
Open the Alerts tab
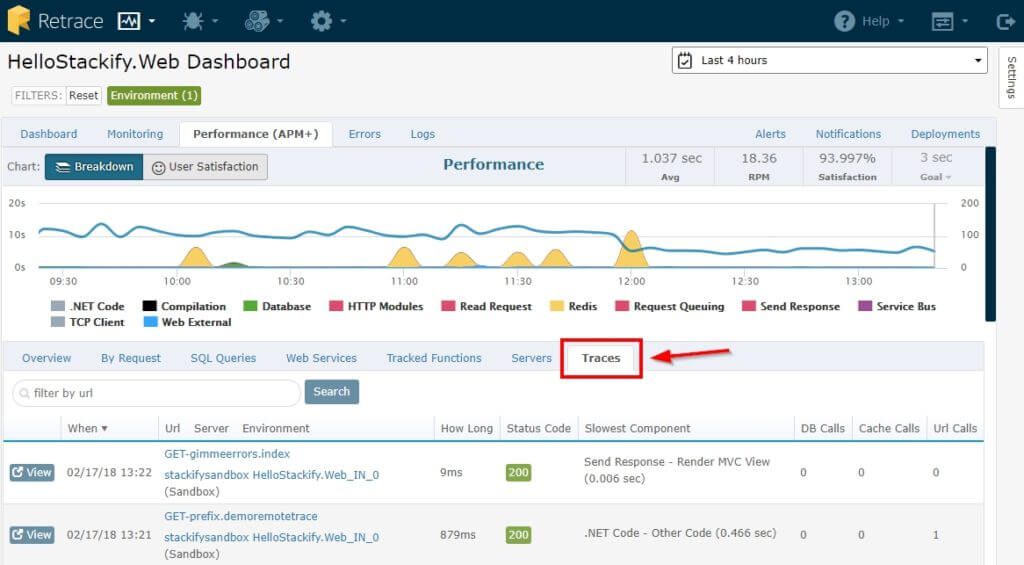click(771, 134)
